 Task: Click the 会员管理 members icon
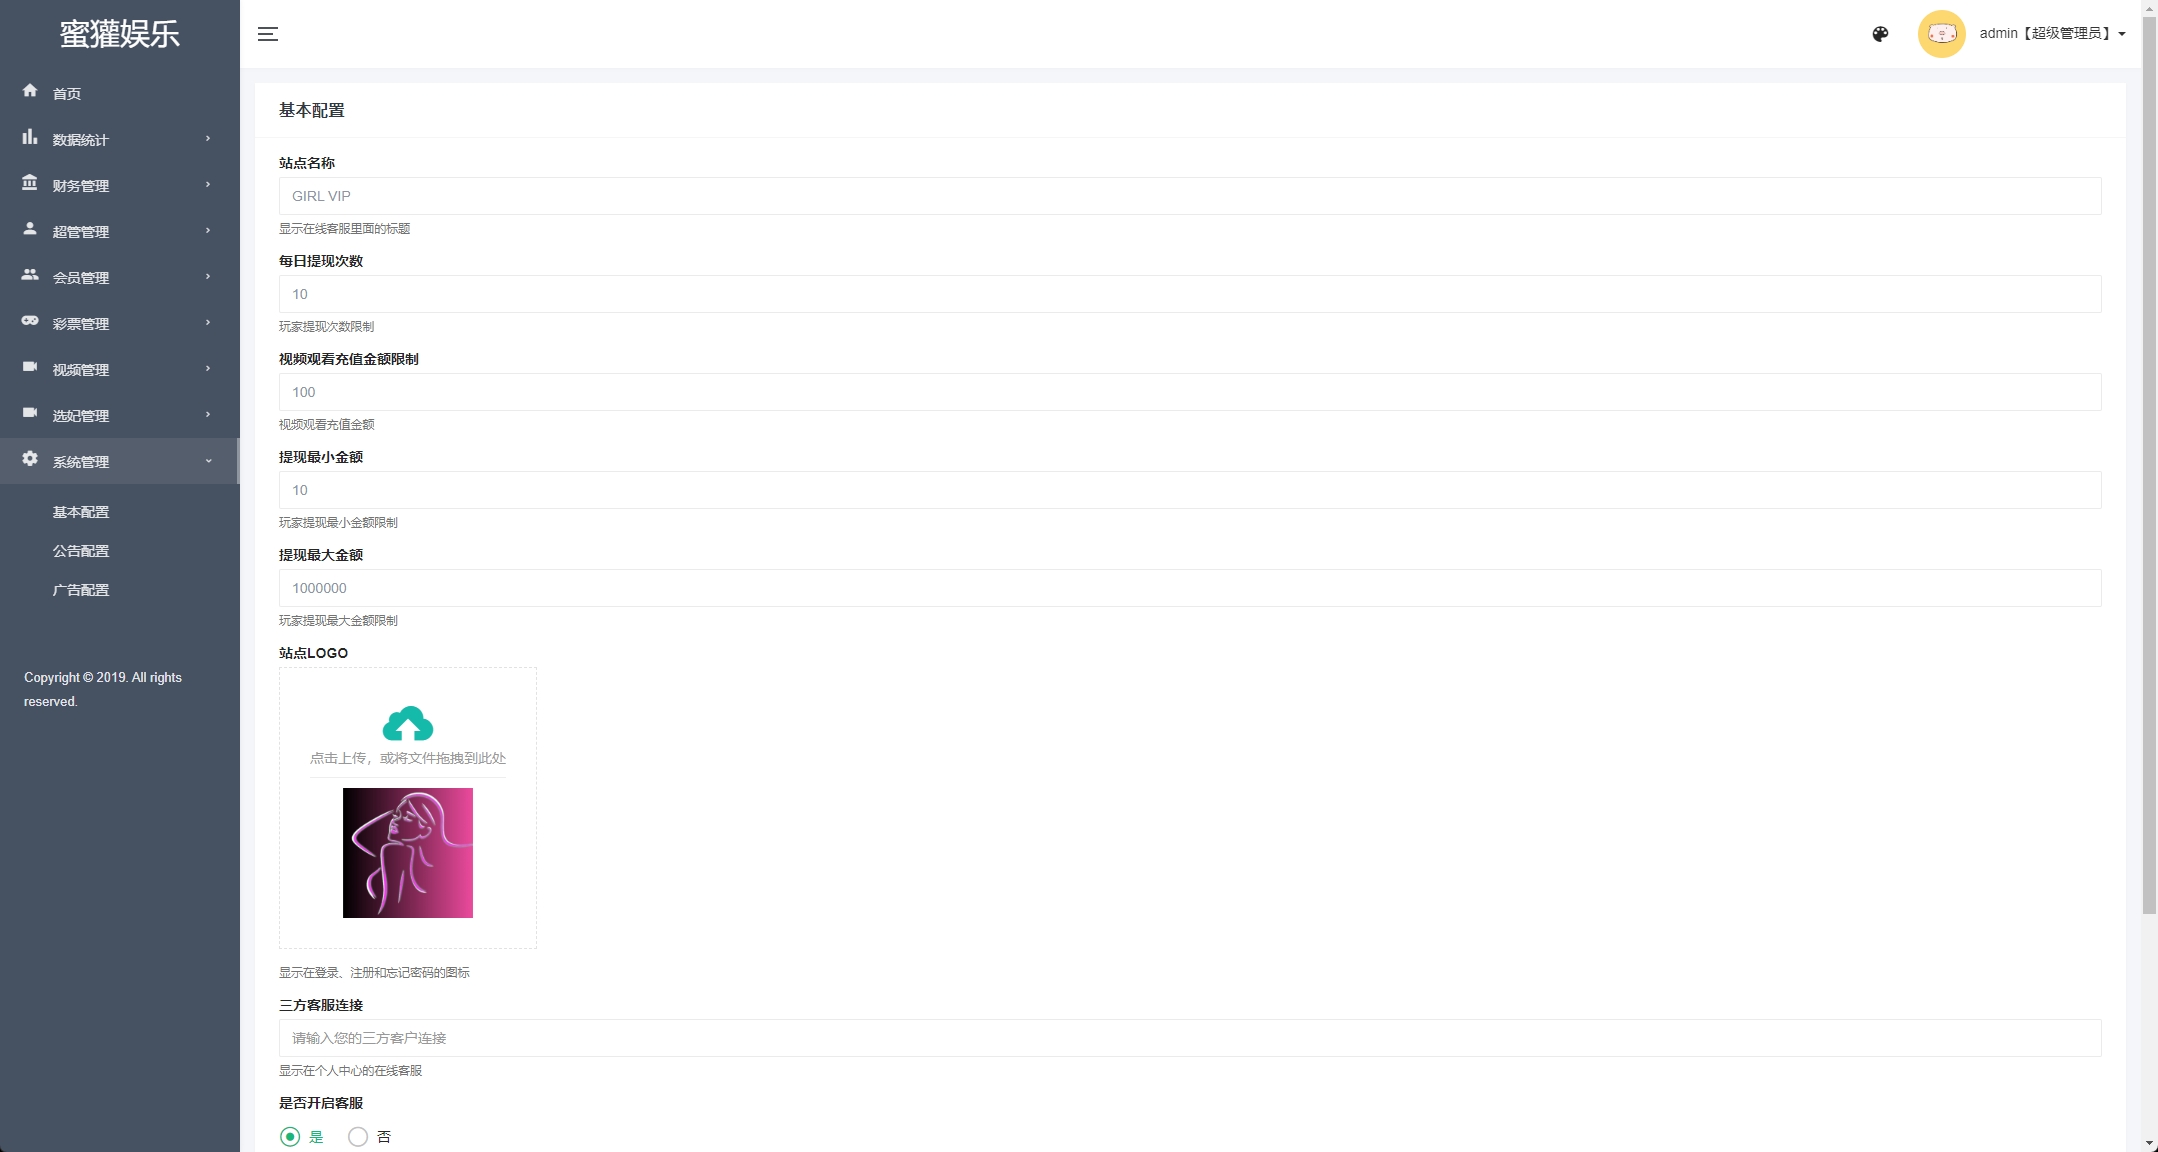pyautogui.click(x=31, y=276)
